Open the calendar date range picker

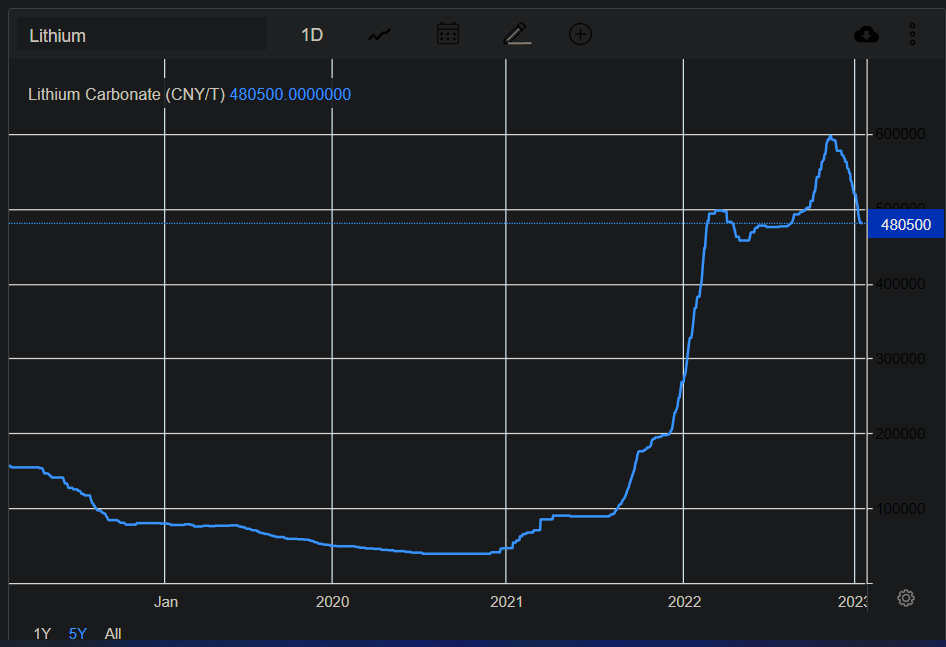448,34
